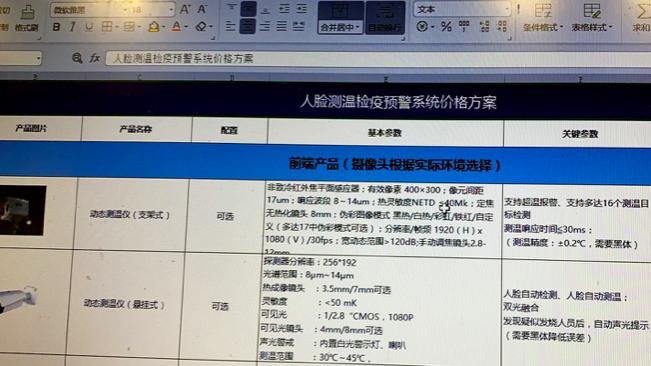Increase font size with the A+ icon
The image size is (651, 366).
[185, 9]
